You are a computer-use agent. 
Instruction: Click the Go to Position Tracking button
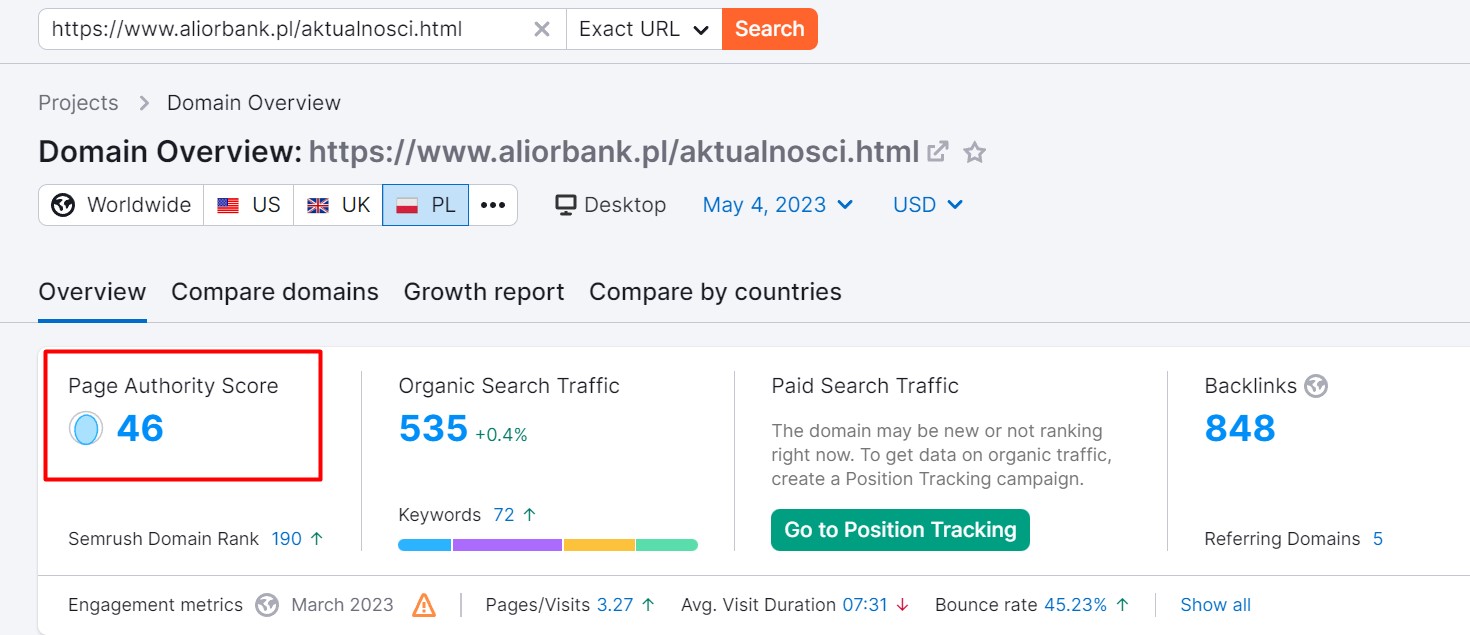coord(900,530)
